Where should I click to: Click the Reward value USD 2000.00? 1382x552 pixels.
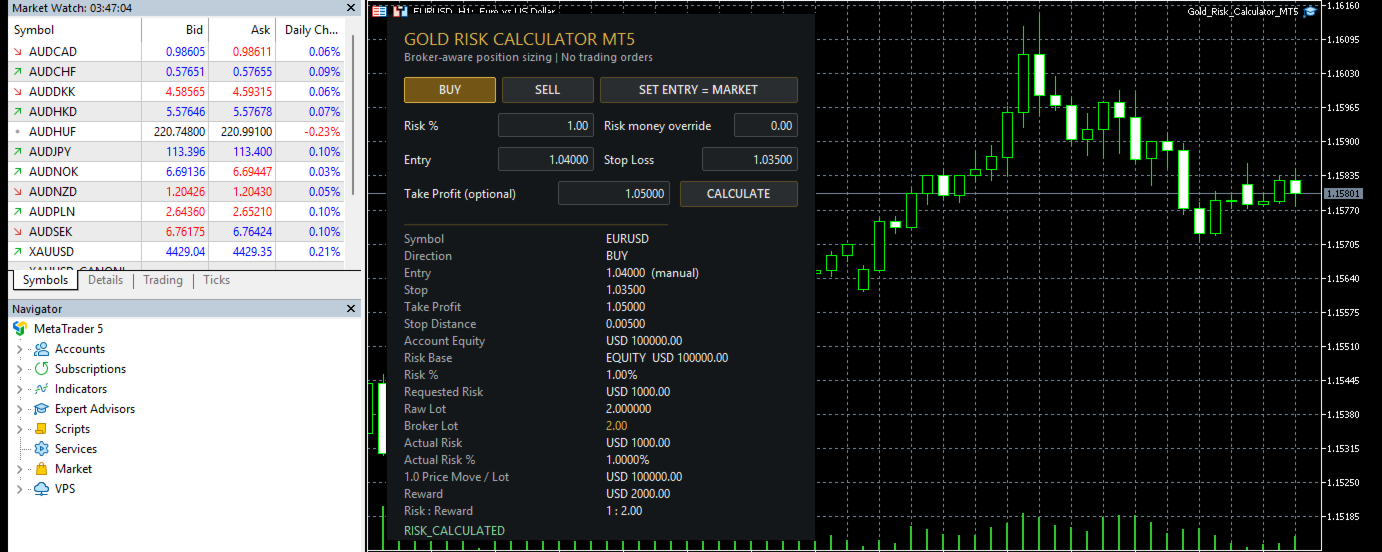[638, 494]
